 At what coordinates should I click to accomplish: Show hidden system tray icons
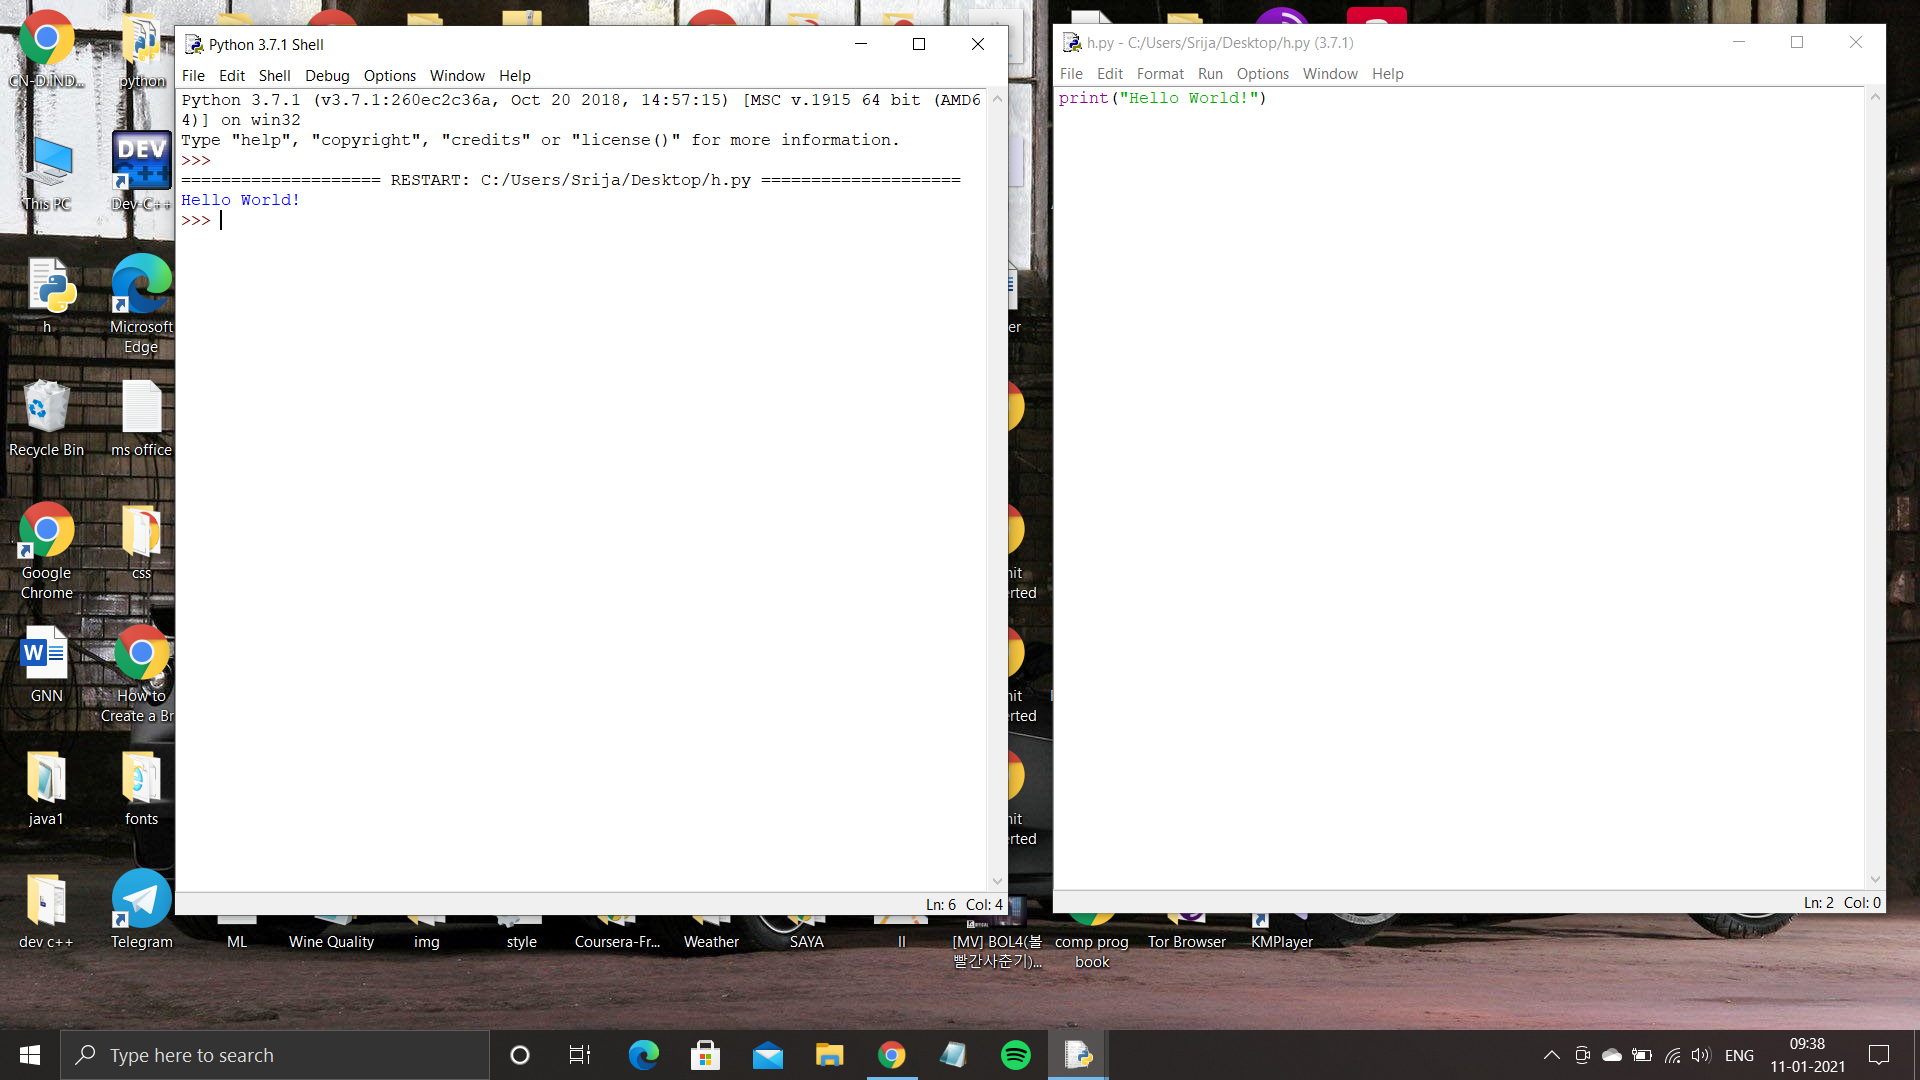[1551, 1055]
